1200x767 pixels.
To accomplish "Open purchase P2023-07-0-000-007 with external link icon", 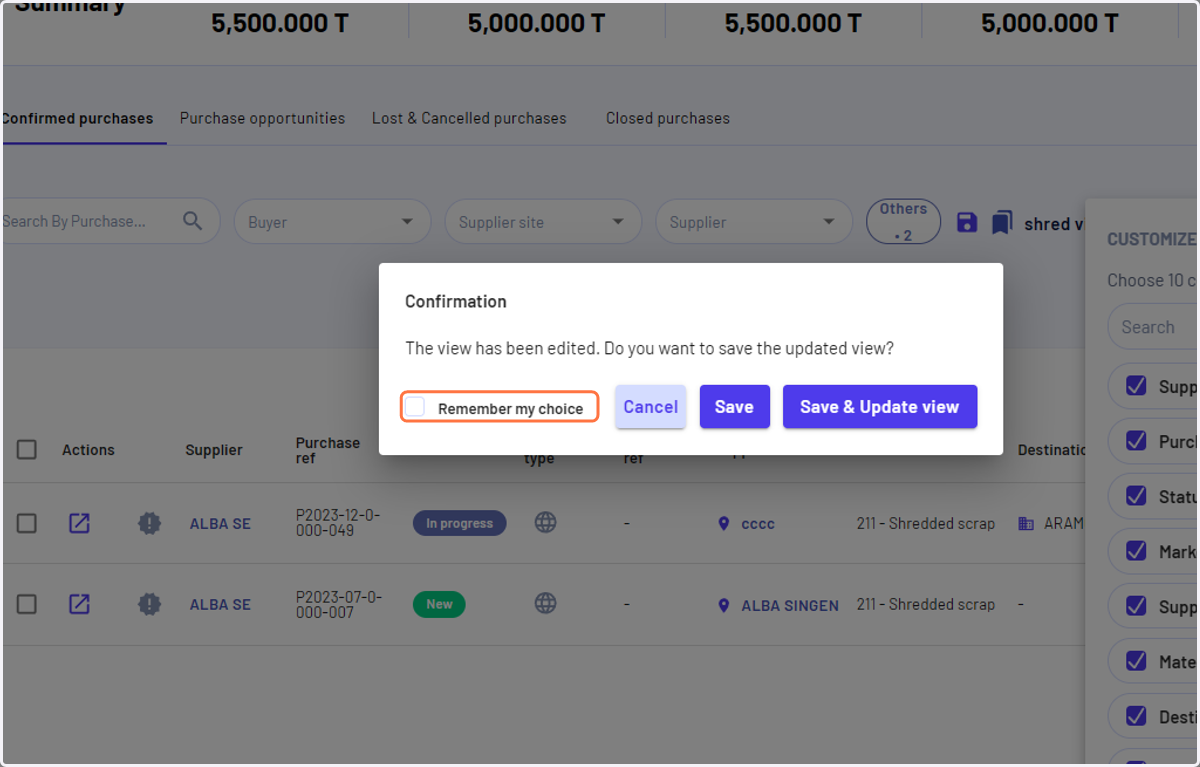I will click(79, 604).
